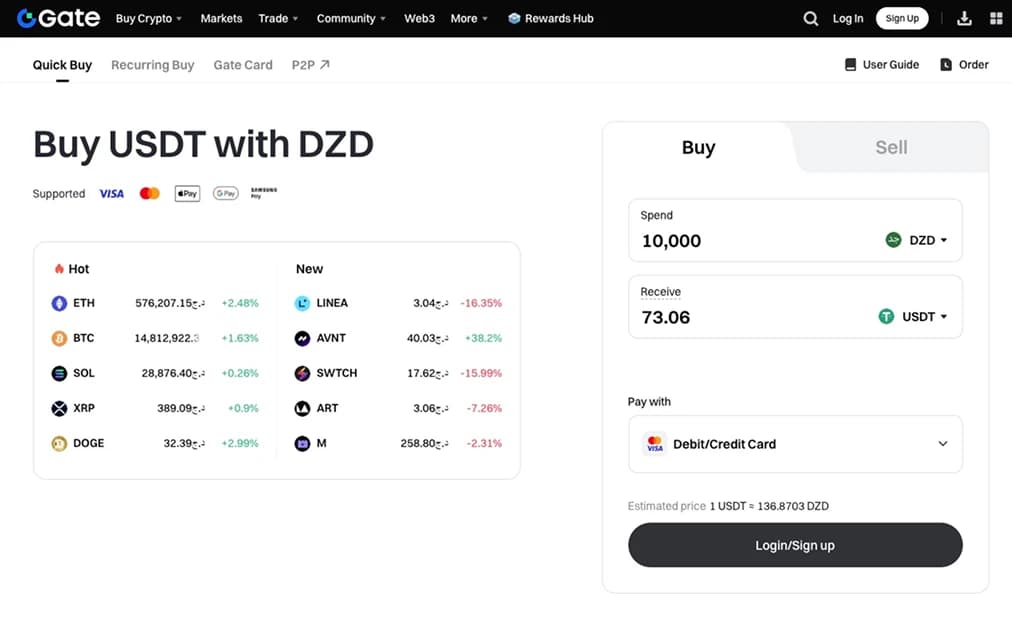Expand the Buy Crypto menu
This screenshot has height=635, width=1012.
coord(149,18)
